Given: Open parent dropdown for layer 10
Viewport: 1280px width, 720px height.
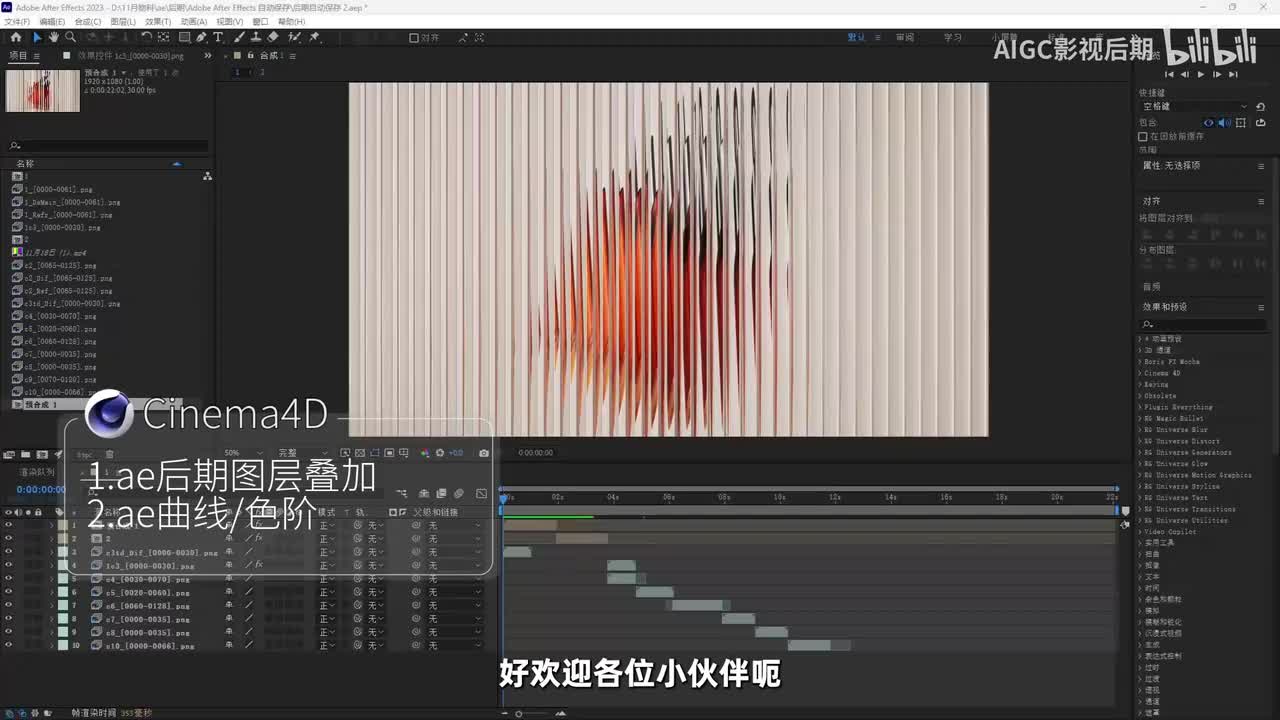Looking at the screenshot, I should click(x=455, y=645).
